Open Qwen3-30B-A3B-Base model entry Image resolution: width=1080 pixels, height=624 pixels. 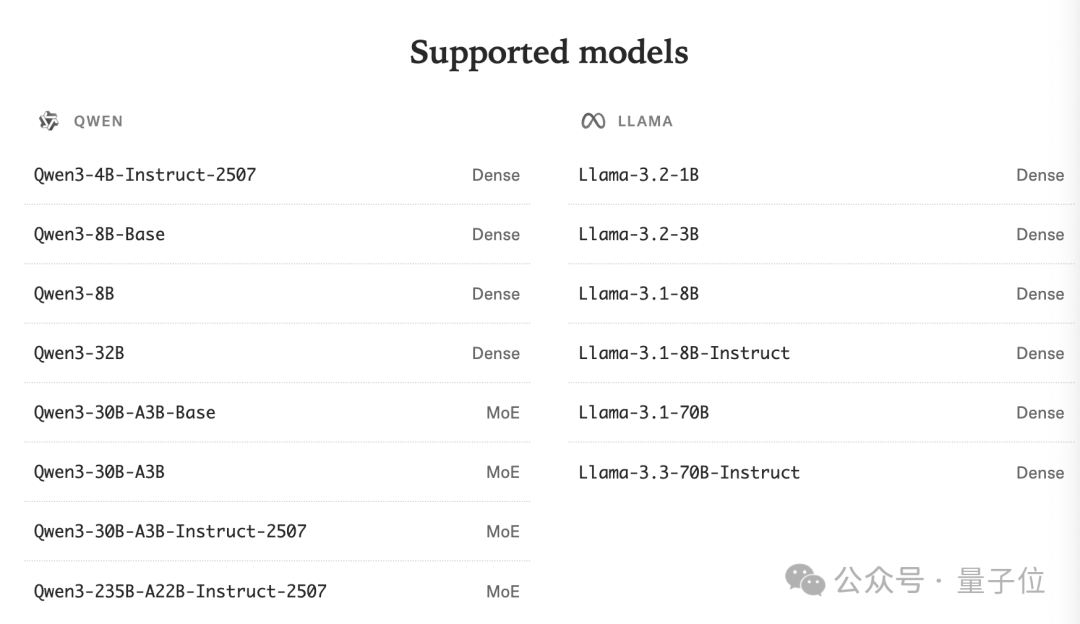tap(125, 412)
